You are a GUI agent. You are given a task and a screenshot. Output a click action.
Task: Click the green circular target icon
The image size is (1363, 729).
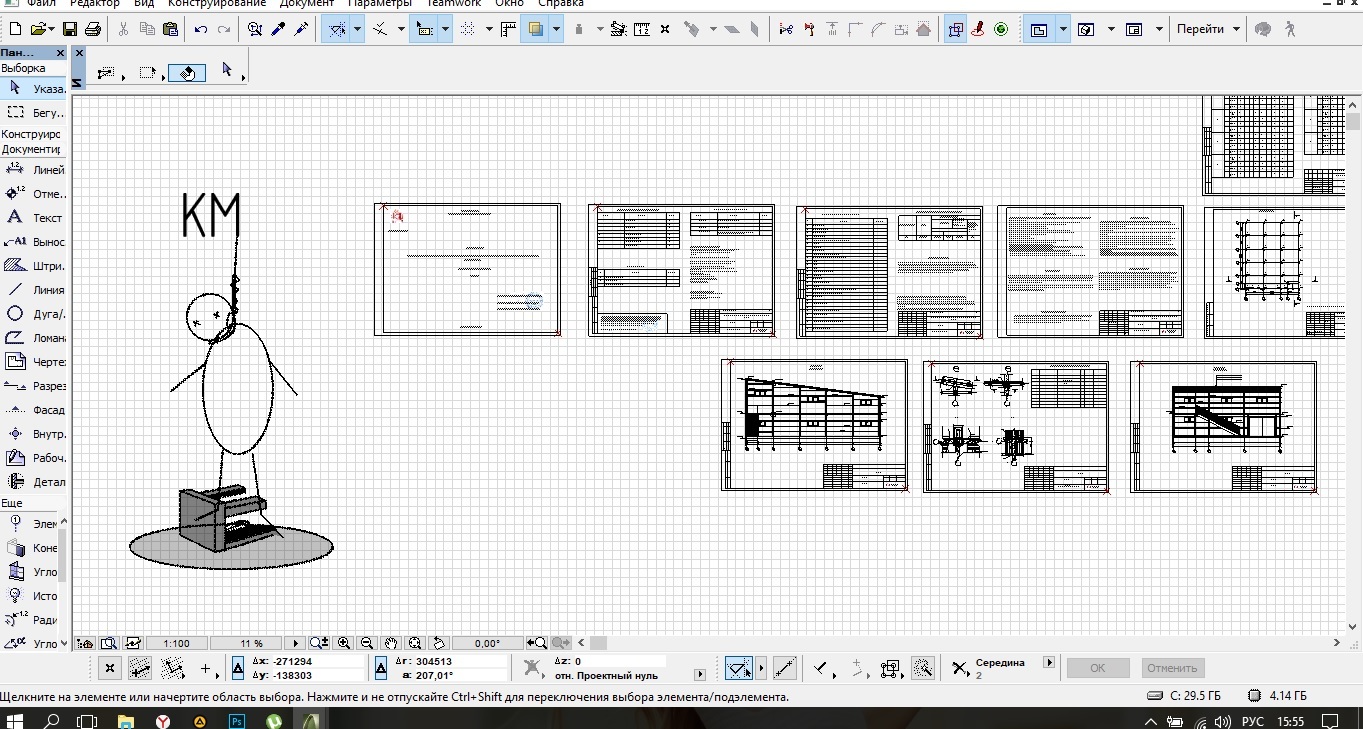click(1001, 30)
